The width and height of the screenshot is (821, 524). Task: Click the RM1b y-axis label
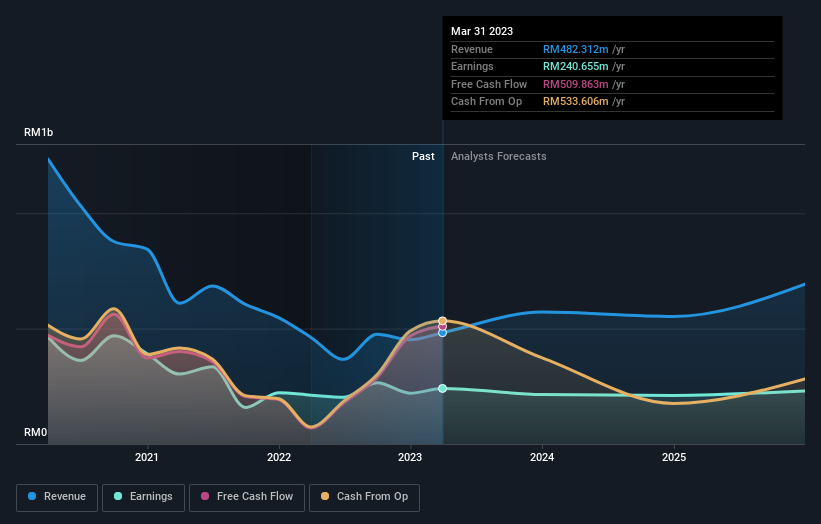[x=38, y=132]
